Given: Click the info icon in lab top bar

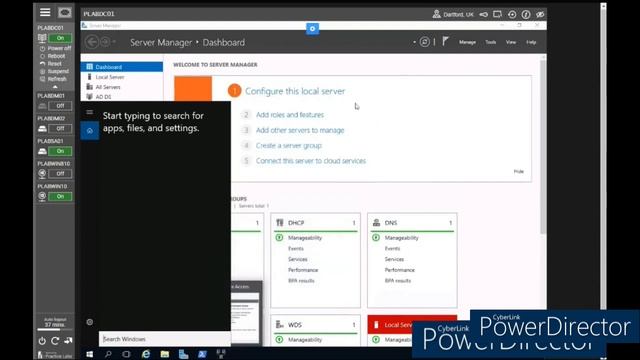Looking at the screenshot, I should coord(526,14).
